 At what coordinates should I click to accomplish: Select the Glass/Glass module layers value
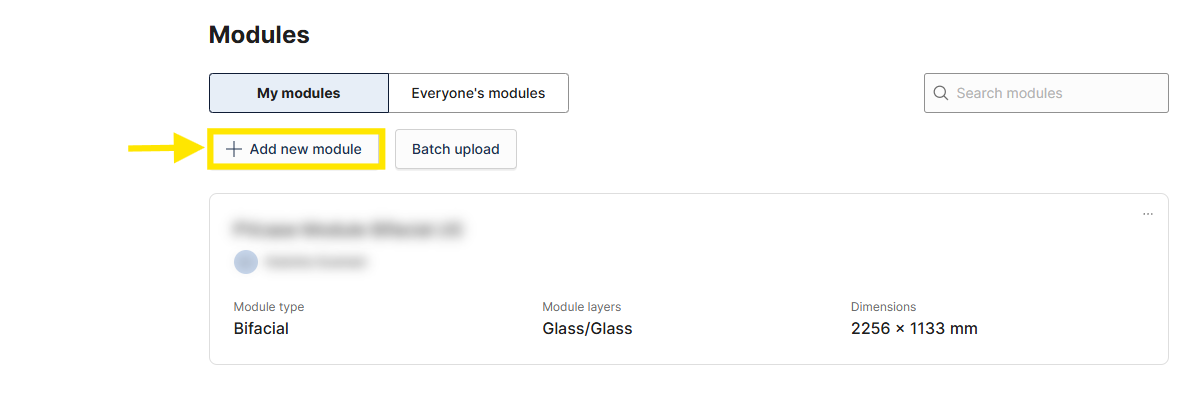coord(587,329)
